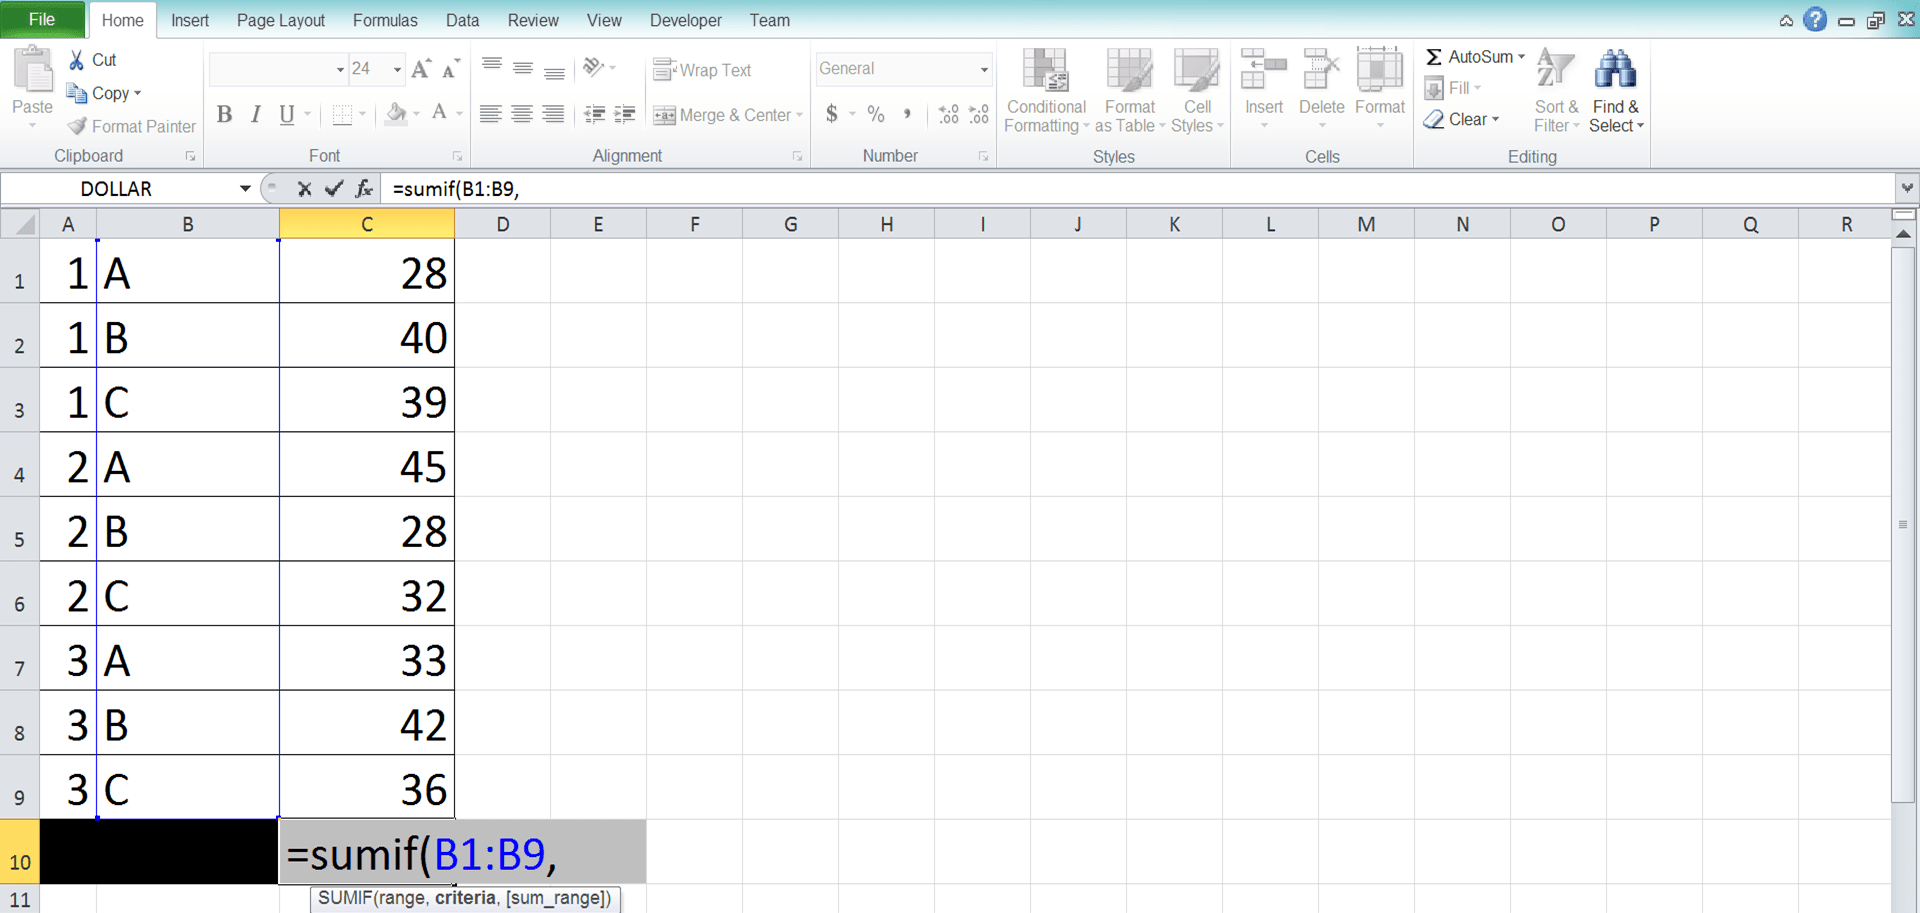The image size is (1920, 913).
Task: Switch to the Developer tab
Action: [686, 20]
